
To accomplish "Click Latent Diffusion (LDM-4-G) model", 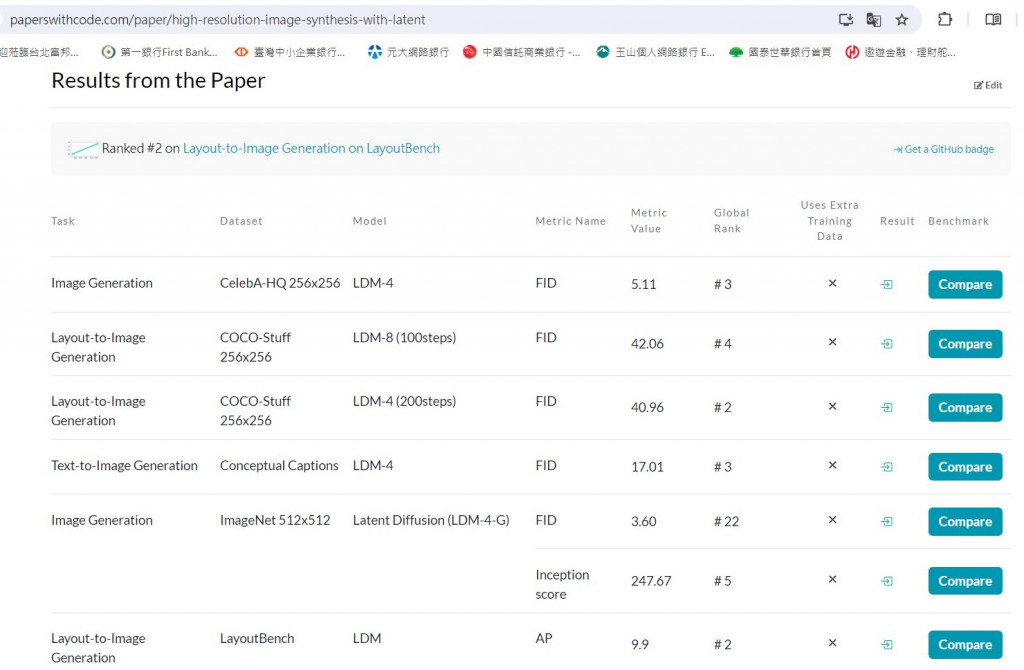I will point(431,520).
